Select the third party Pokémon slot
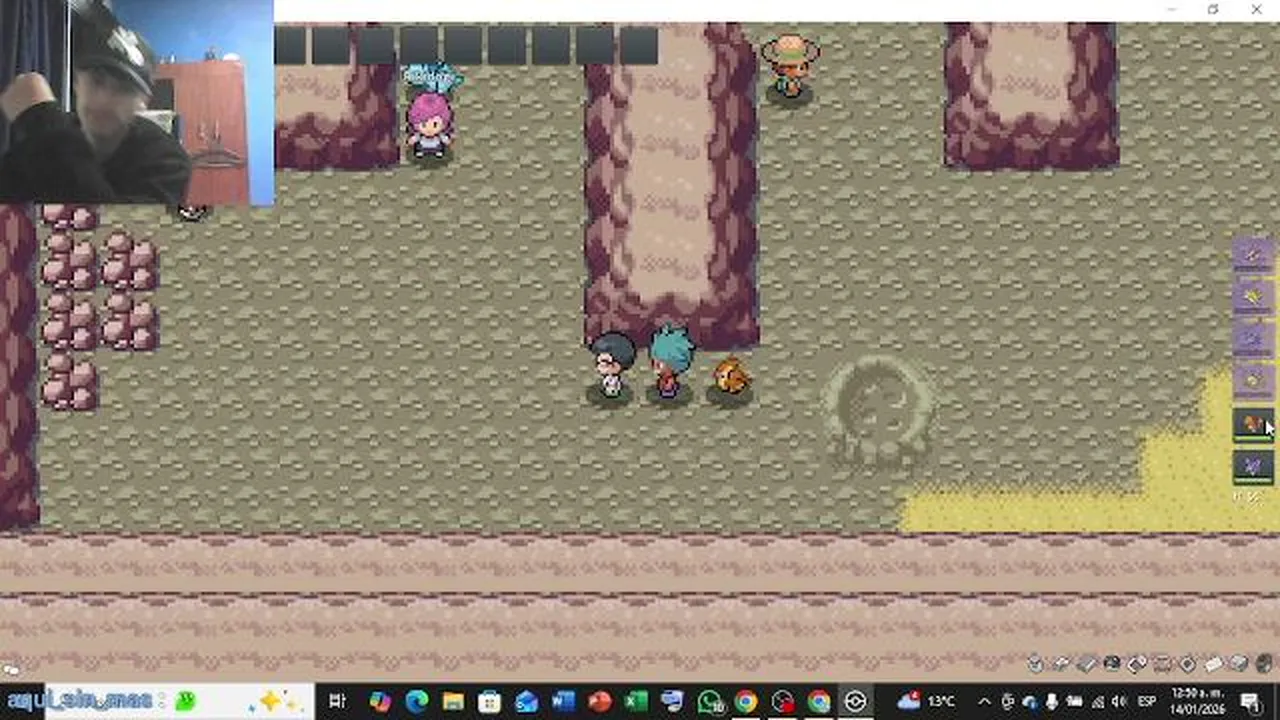Viewport: 1280px width, 720px height. pyautogui.click(x=1253, y=340)
